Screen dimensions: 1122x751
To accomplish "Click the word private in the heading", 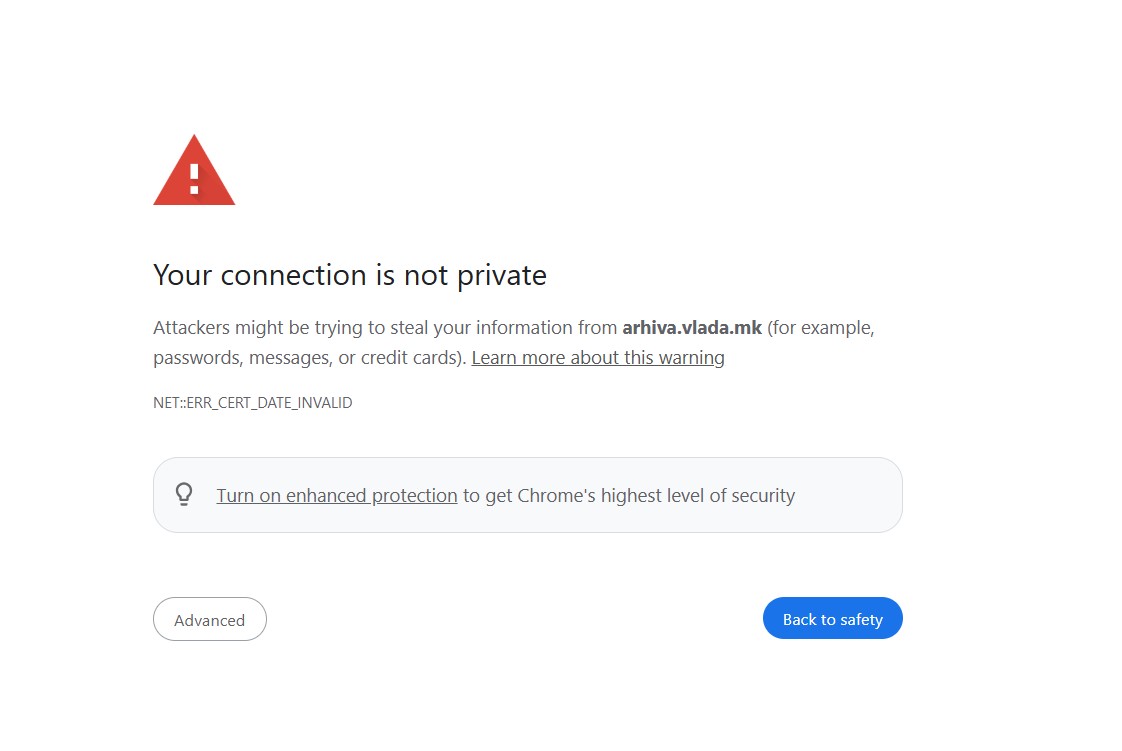I will pos(502,276).
